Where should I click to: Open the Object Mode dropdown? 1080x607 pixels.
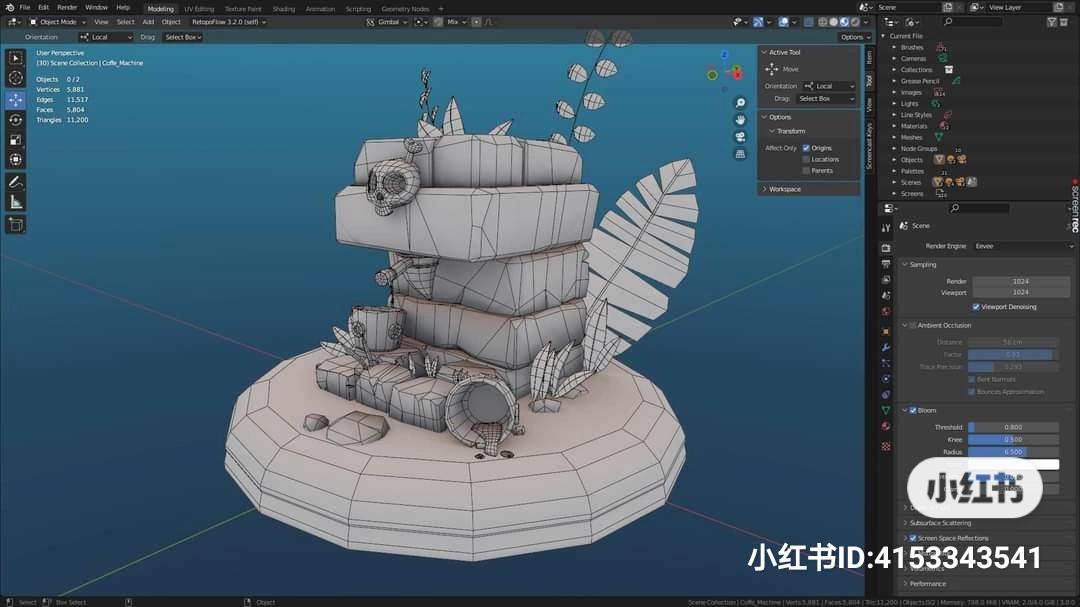(58, 22)
